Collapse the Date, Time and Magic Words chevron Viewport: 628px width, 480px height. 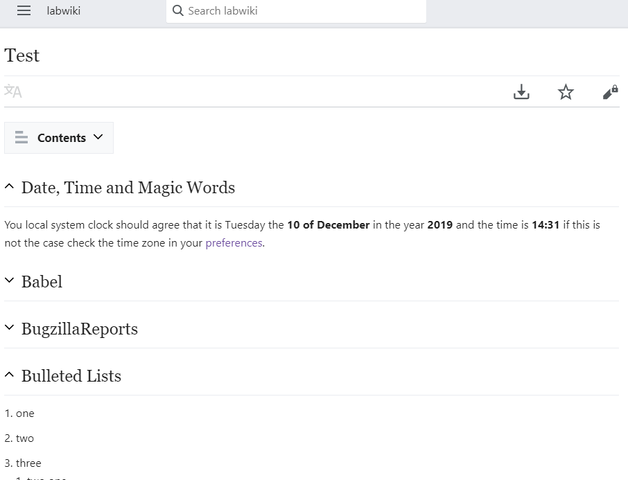point(10,187)
